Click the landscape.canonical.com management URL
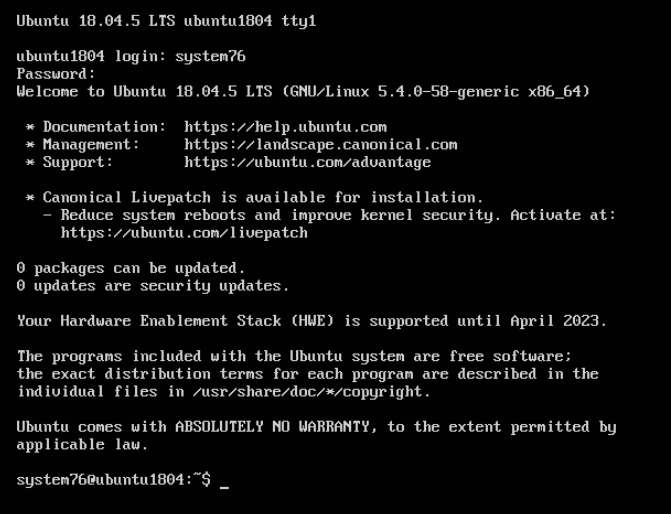Screen dimensions: 671x514 click(x=320, y=144)
